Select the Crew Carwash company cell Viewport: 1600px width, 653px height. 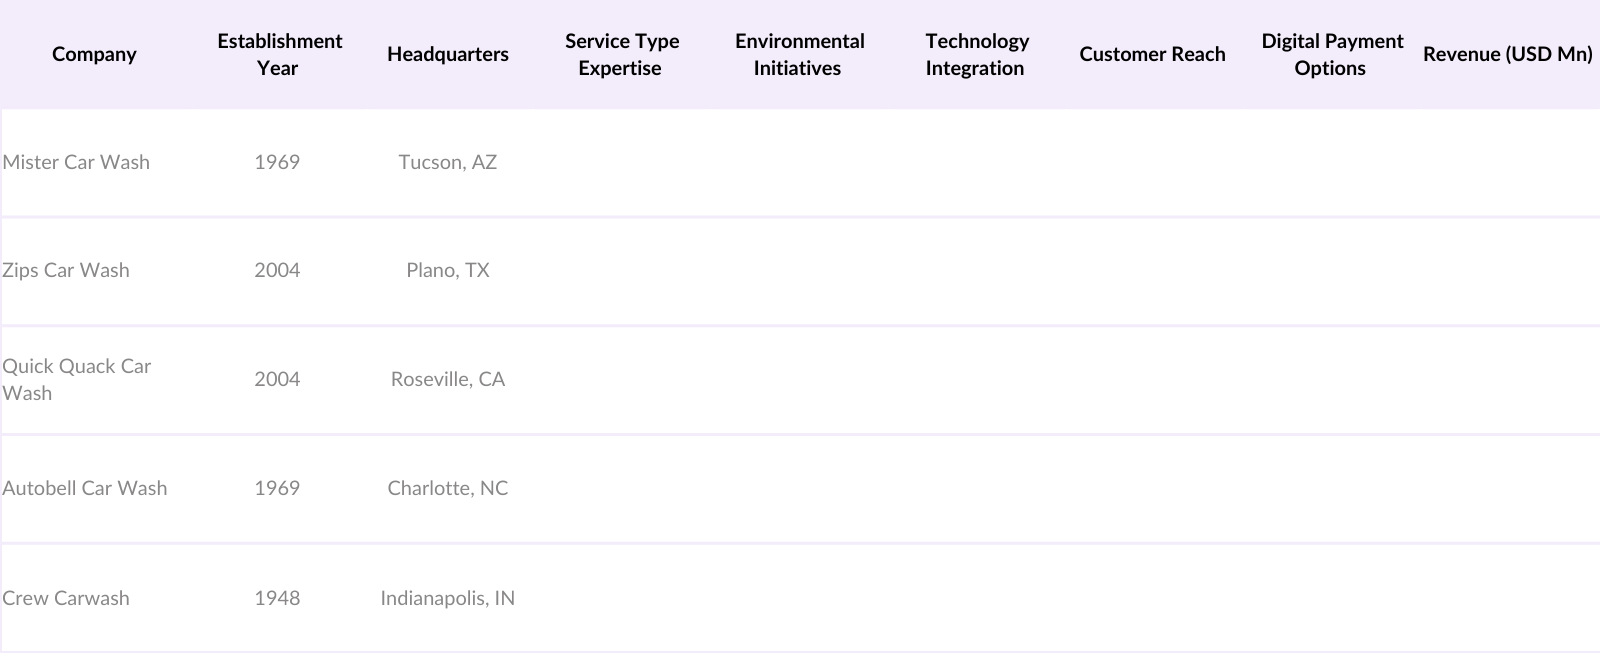point(66,598)
